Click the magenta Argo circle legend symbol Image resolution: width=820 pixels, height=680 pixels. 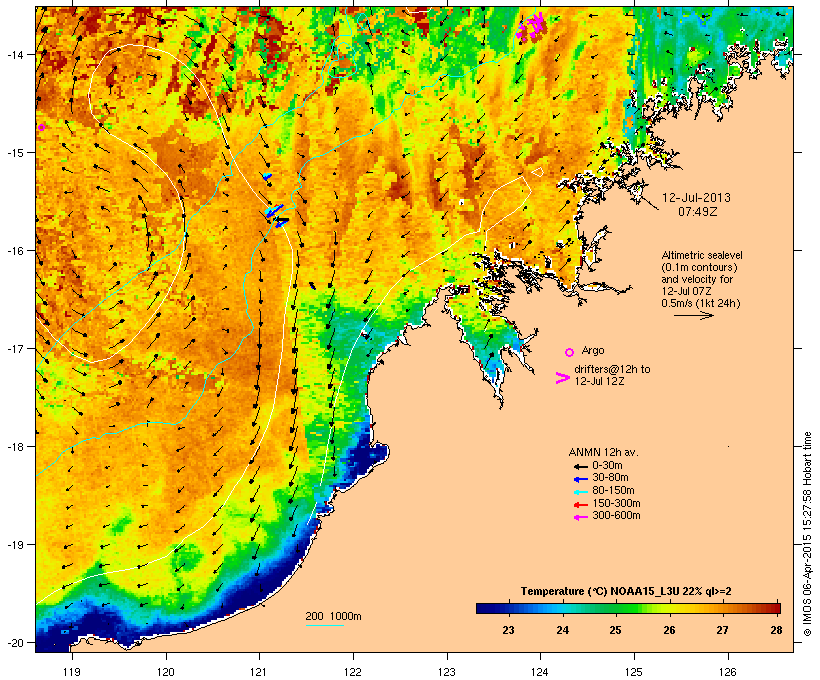tap(570, 352)
